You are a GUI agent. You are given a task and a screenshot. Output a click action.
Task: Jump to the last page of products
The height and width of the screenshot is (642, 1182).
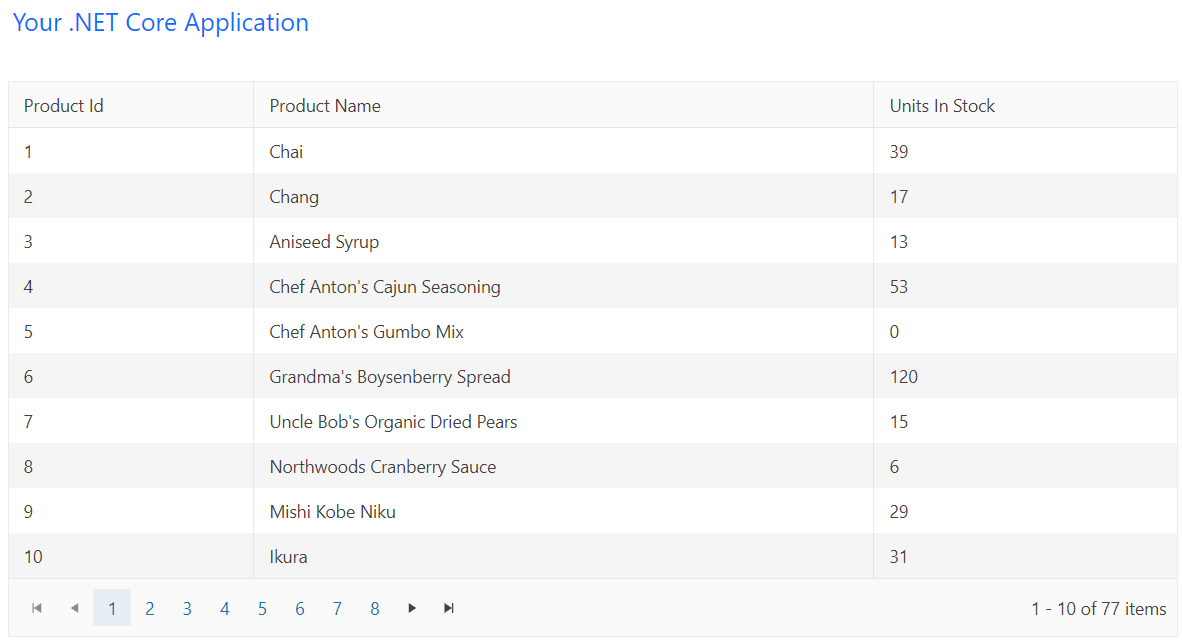449,607
